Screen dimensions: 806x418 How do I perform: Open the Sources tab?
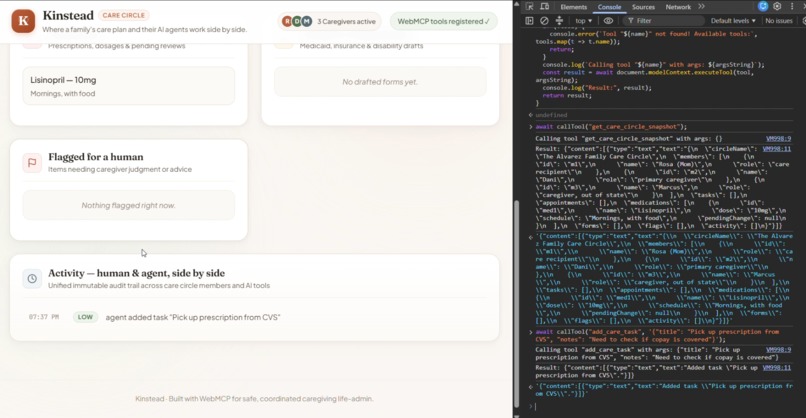(643, 7)
